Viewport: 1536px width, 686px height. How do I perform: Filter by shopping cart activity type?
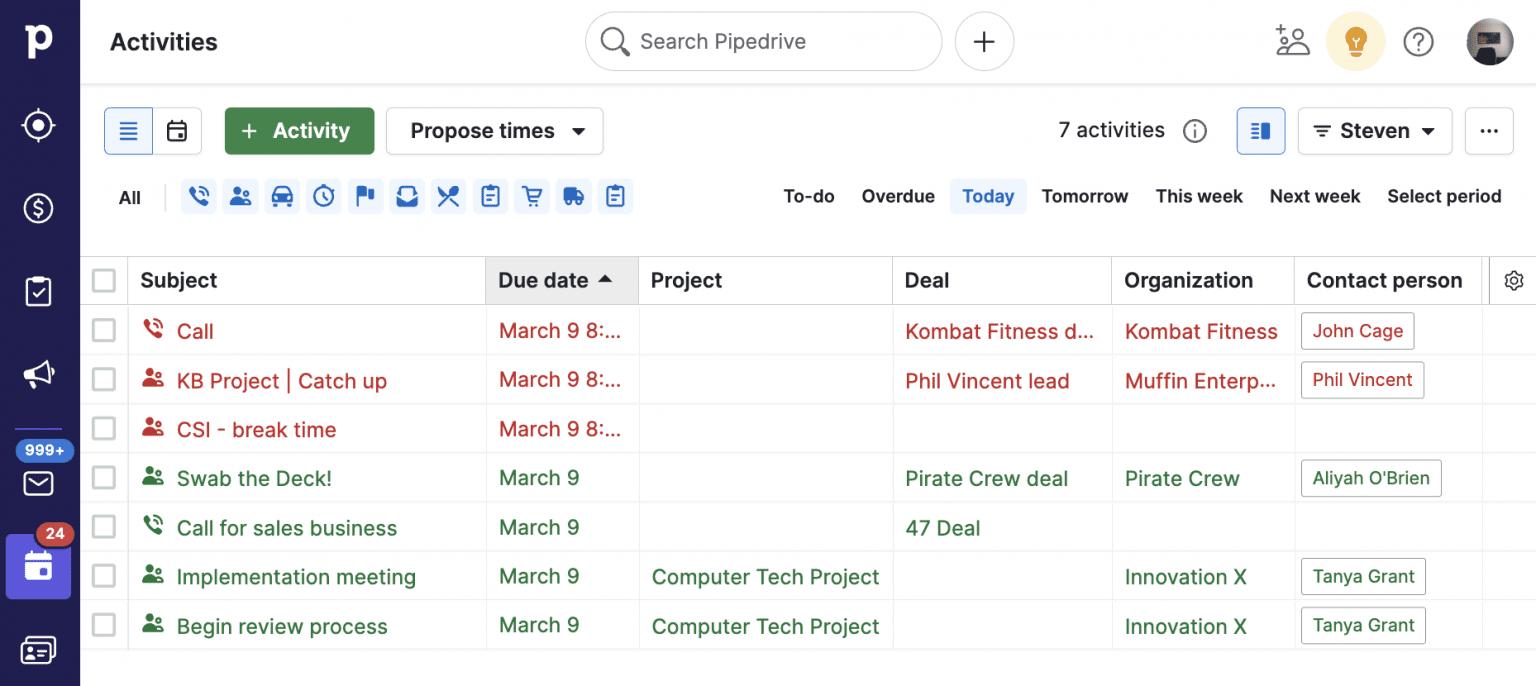click(x=532, y=197)
